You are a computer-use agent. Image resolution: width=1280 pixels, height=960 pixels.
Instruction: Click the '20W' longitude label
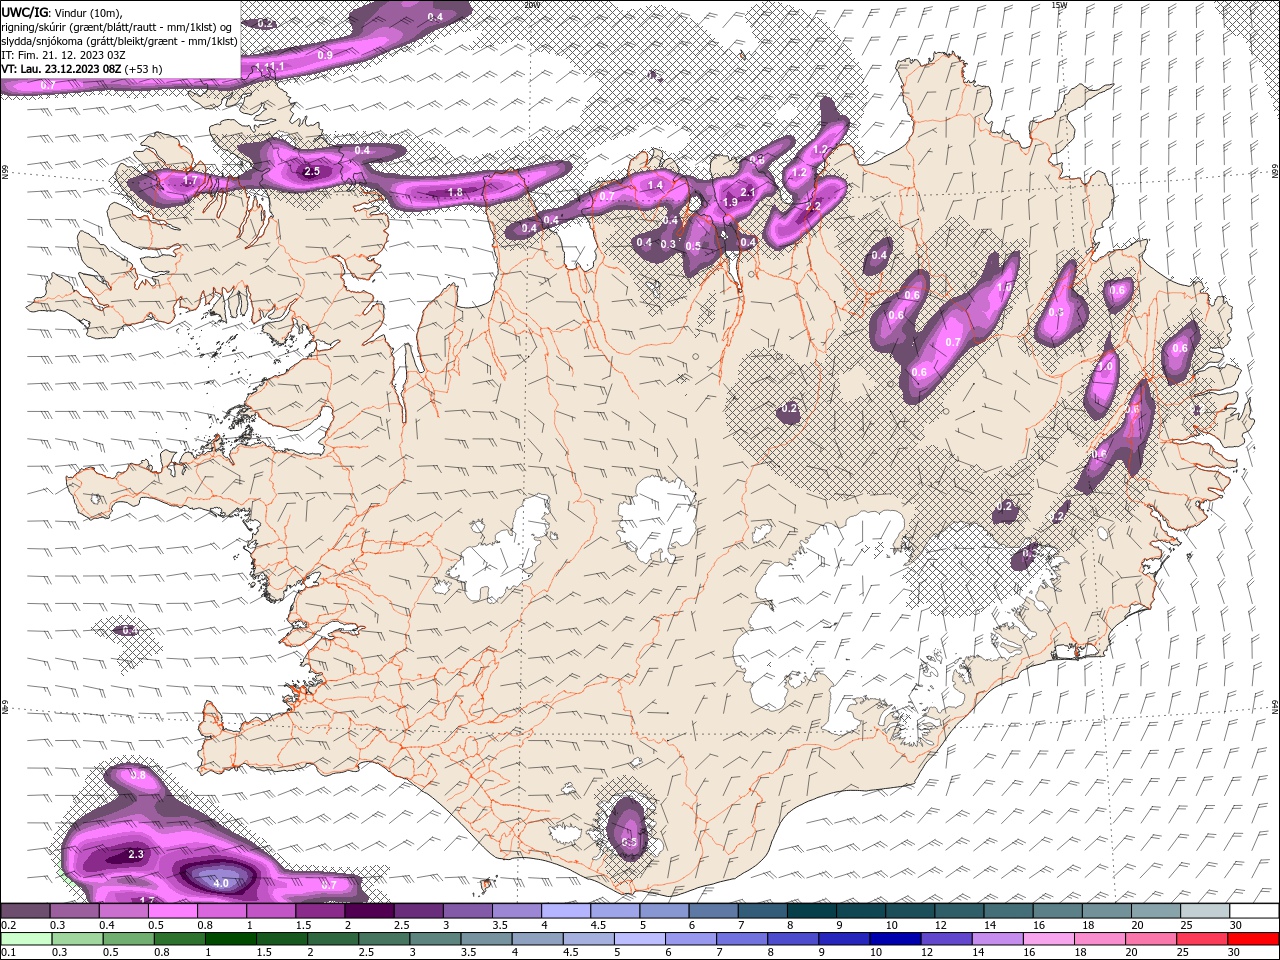[532, 5]
